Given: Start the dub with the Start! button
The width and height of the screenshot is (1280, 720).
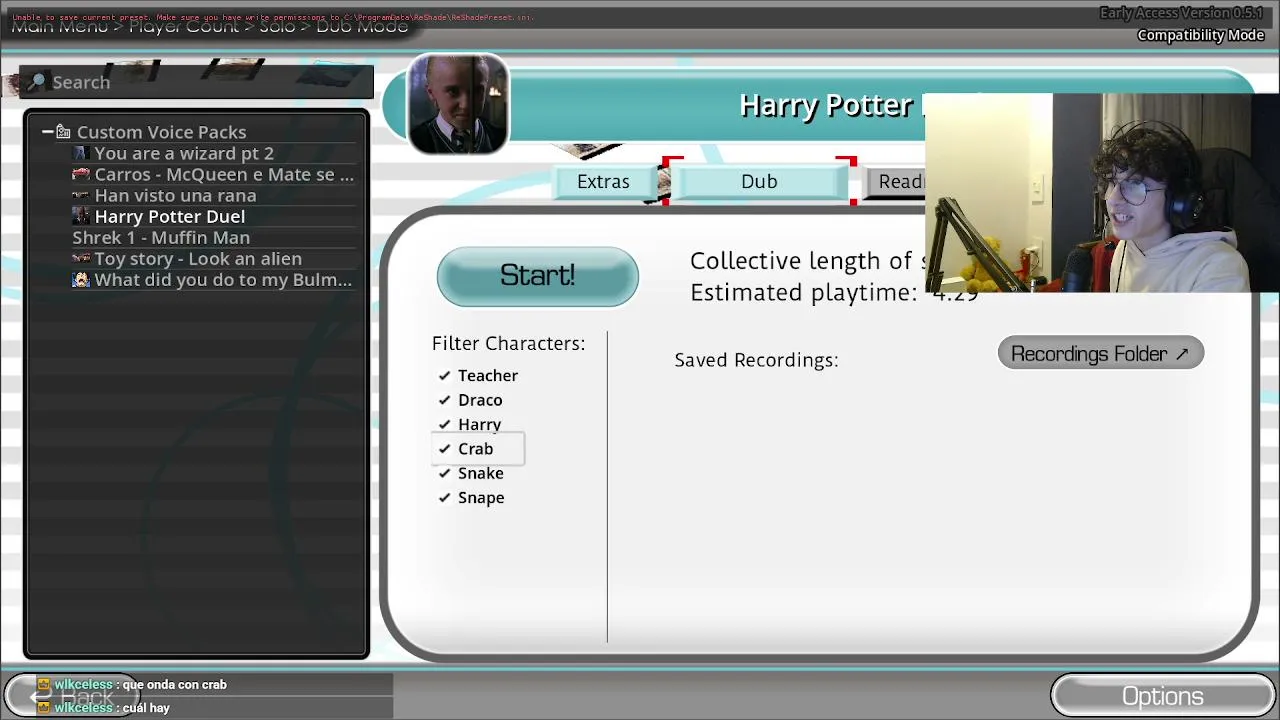Looking at the screenshot, I should (x=538, y=276).
